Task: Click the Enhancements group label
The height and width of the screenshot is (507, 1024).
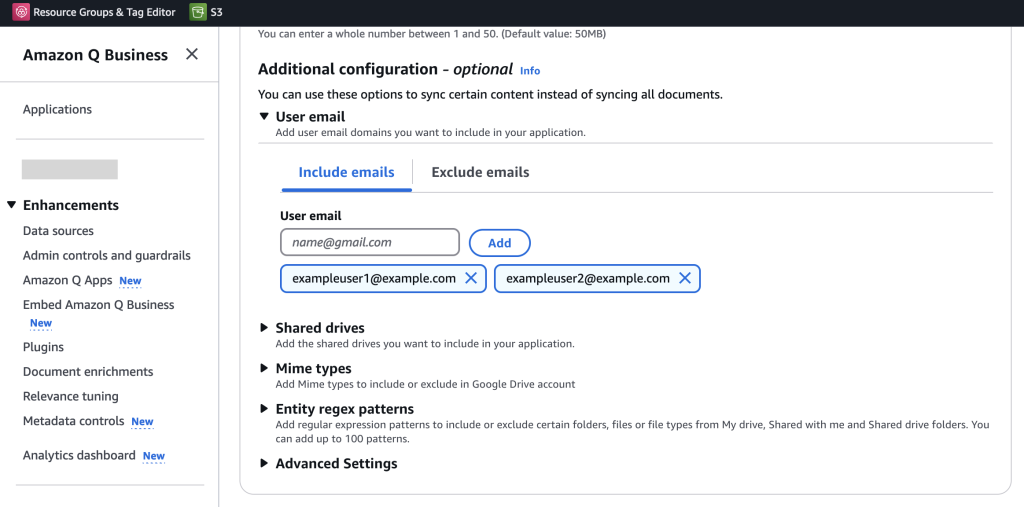Action: tap(71, 205)
